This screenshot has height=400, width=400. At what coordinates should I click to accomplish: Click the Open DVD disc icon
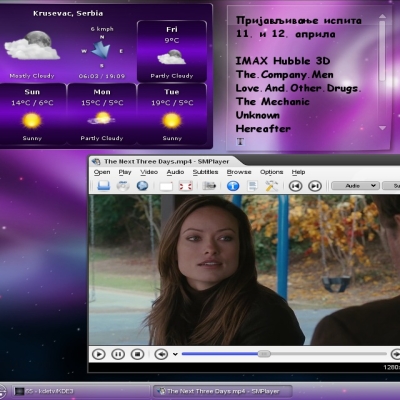pos(123,185)
